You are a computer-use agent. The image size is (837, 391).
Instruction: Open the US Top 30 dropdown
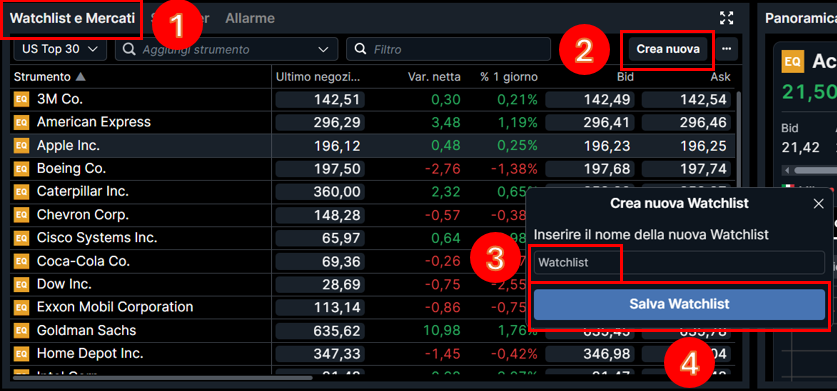60,49
